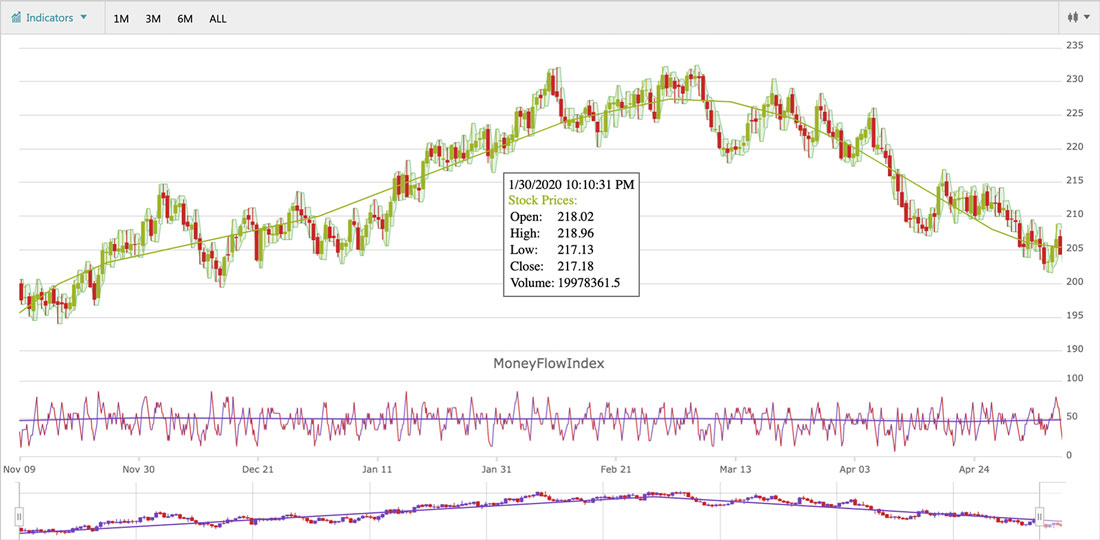1100x540 pixels.
Task: Click the Mar 13 date axis label
Action: coord(735,468)
